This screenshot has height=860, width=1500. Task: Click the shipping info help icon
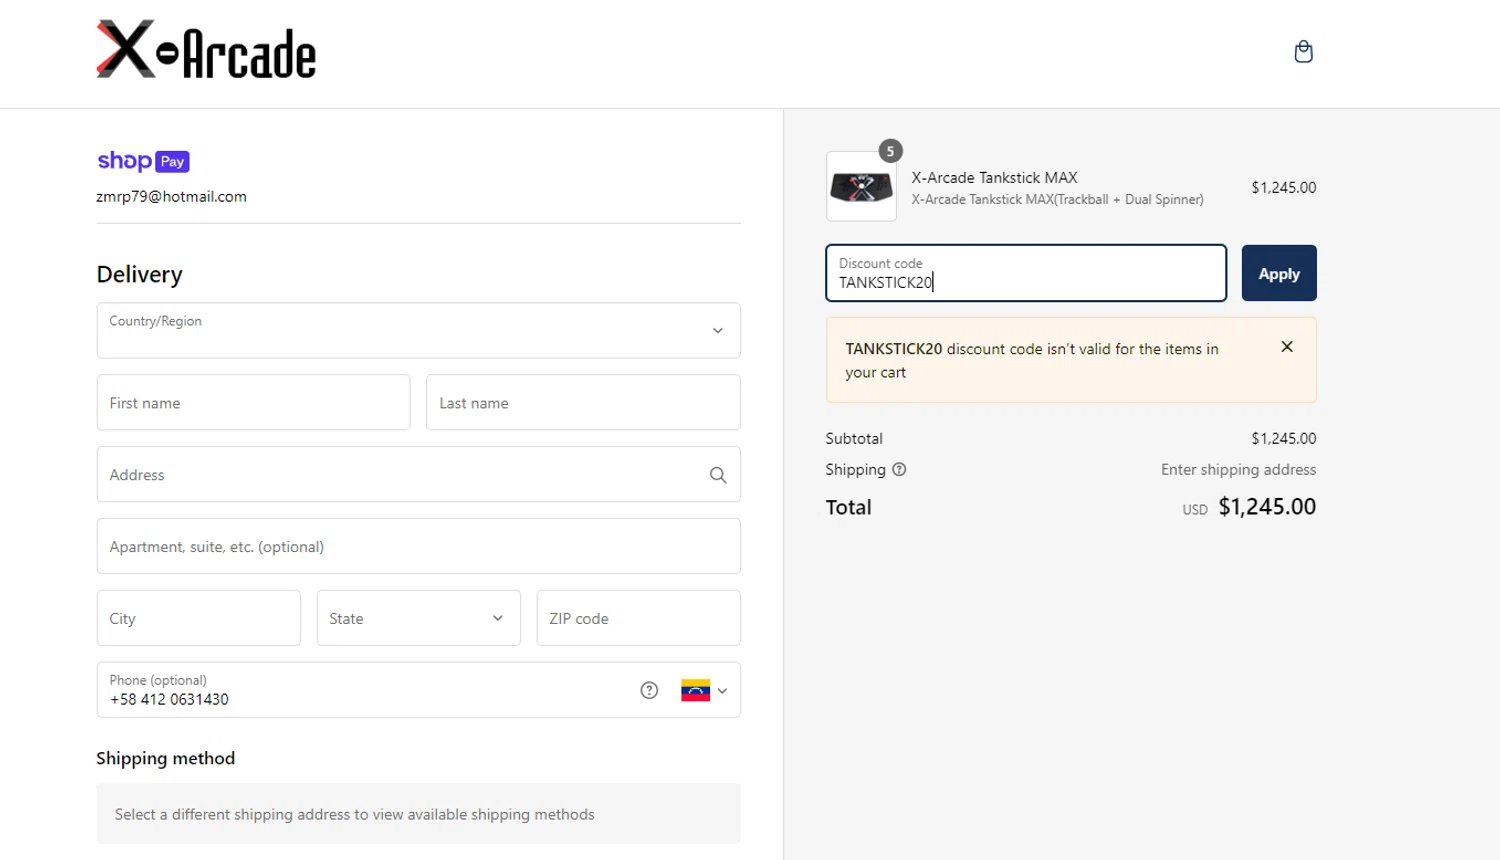pyautogui.click(x=899, y=470)
